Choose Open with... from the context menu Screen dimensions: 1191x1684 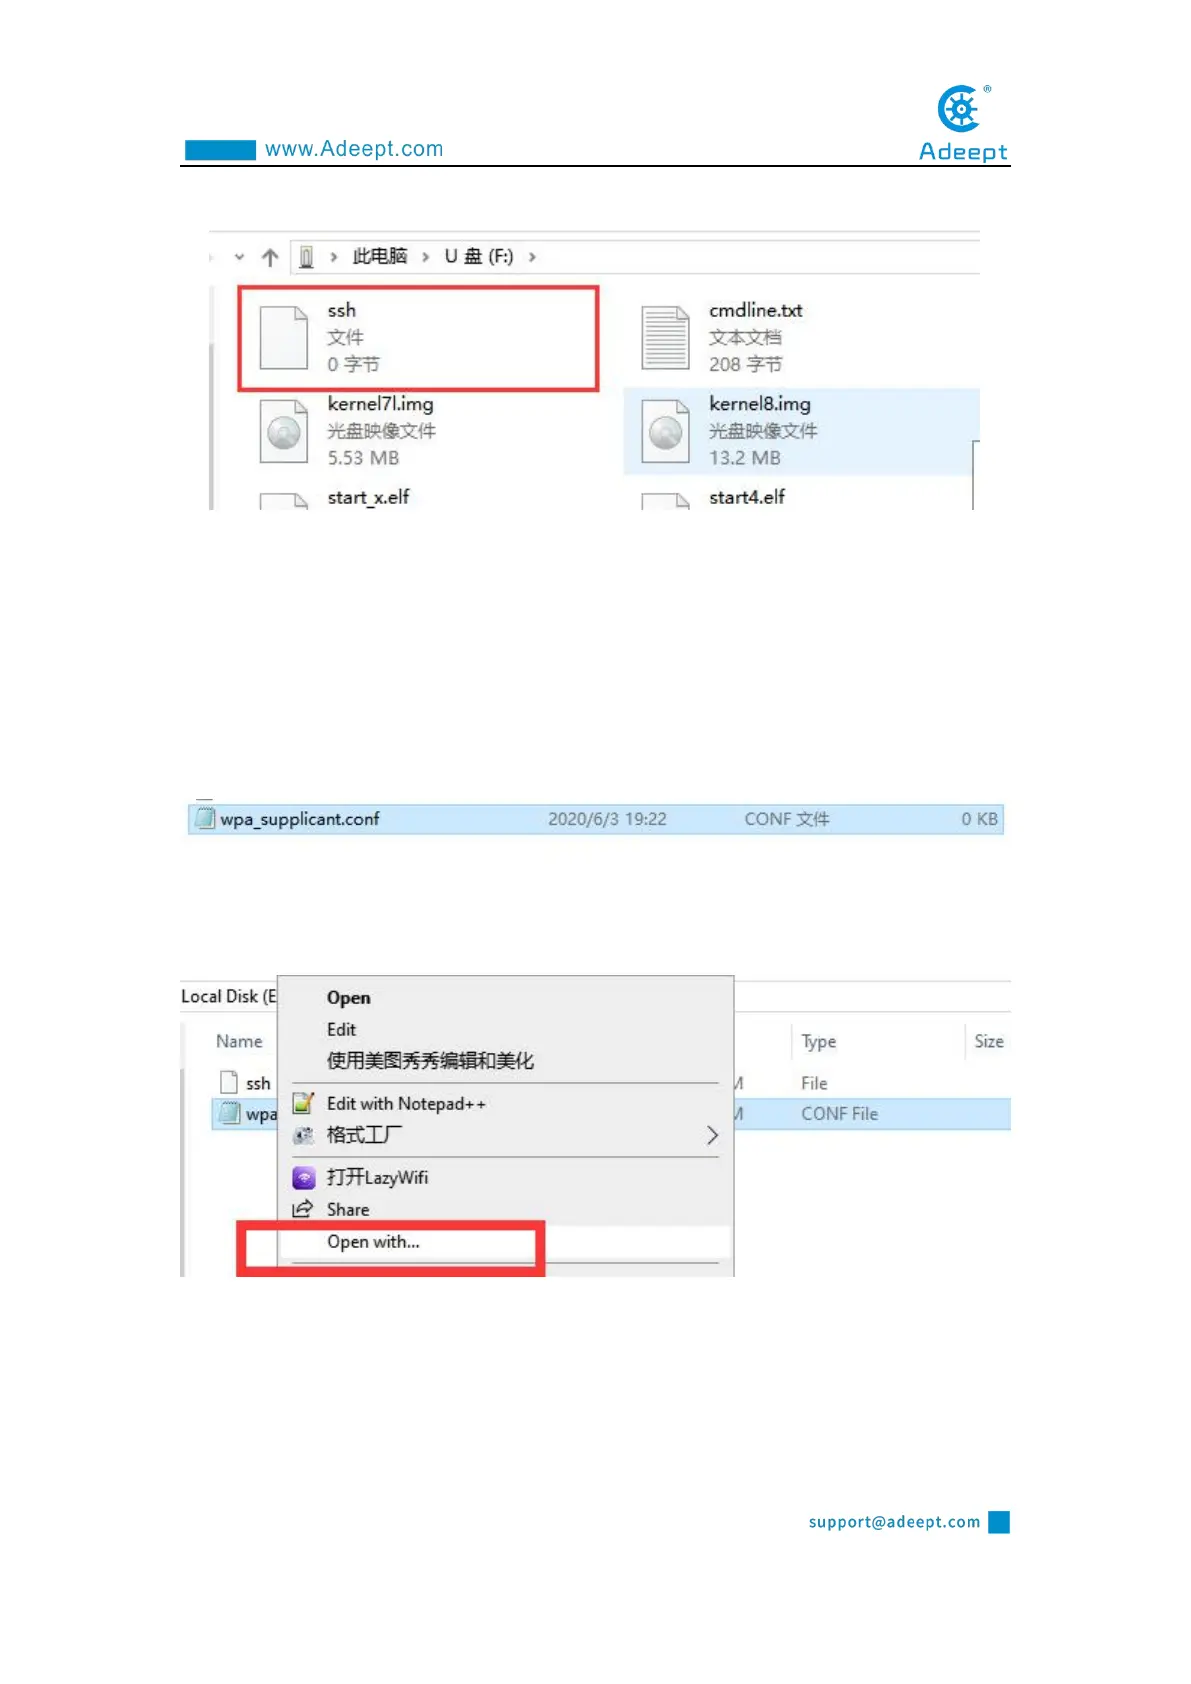(374, 1242)
